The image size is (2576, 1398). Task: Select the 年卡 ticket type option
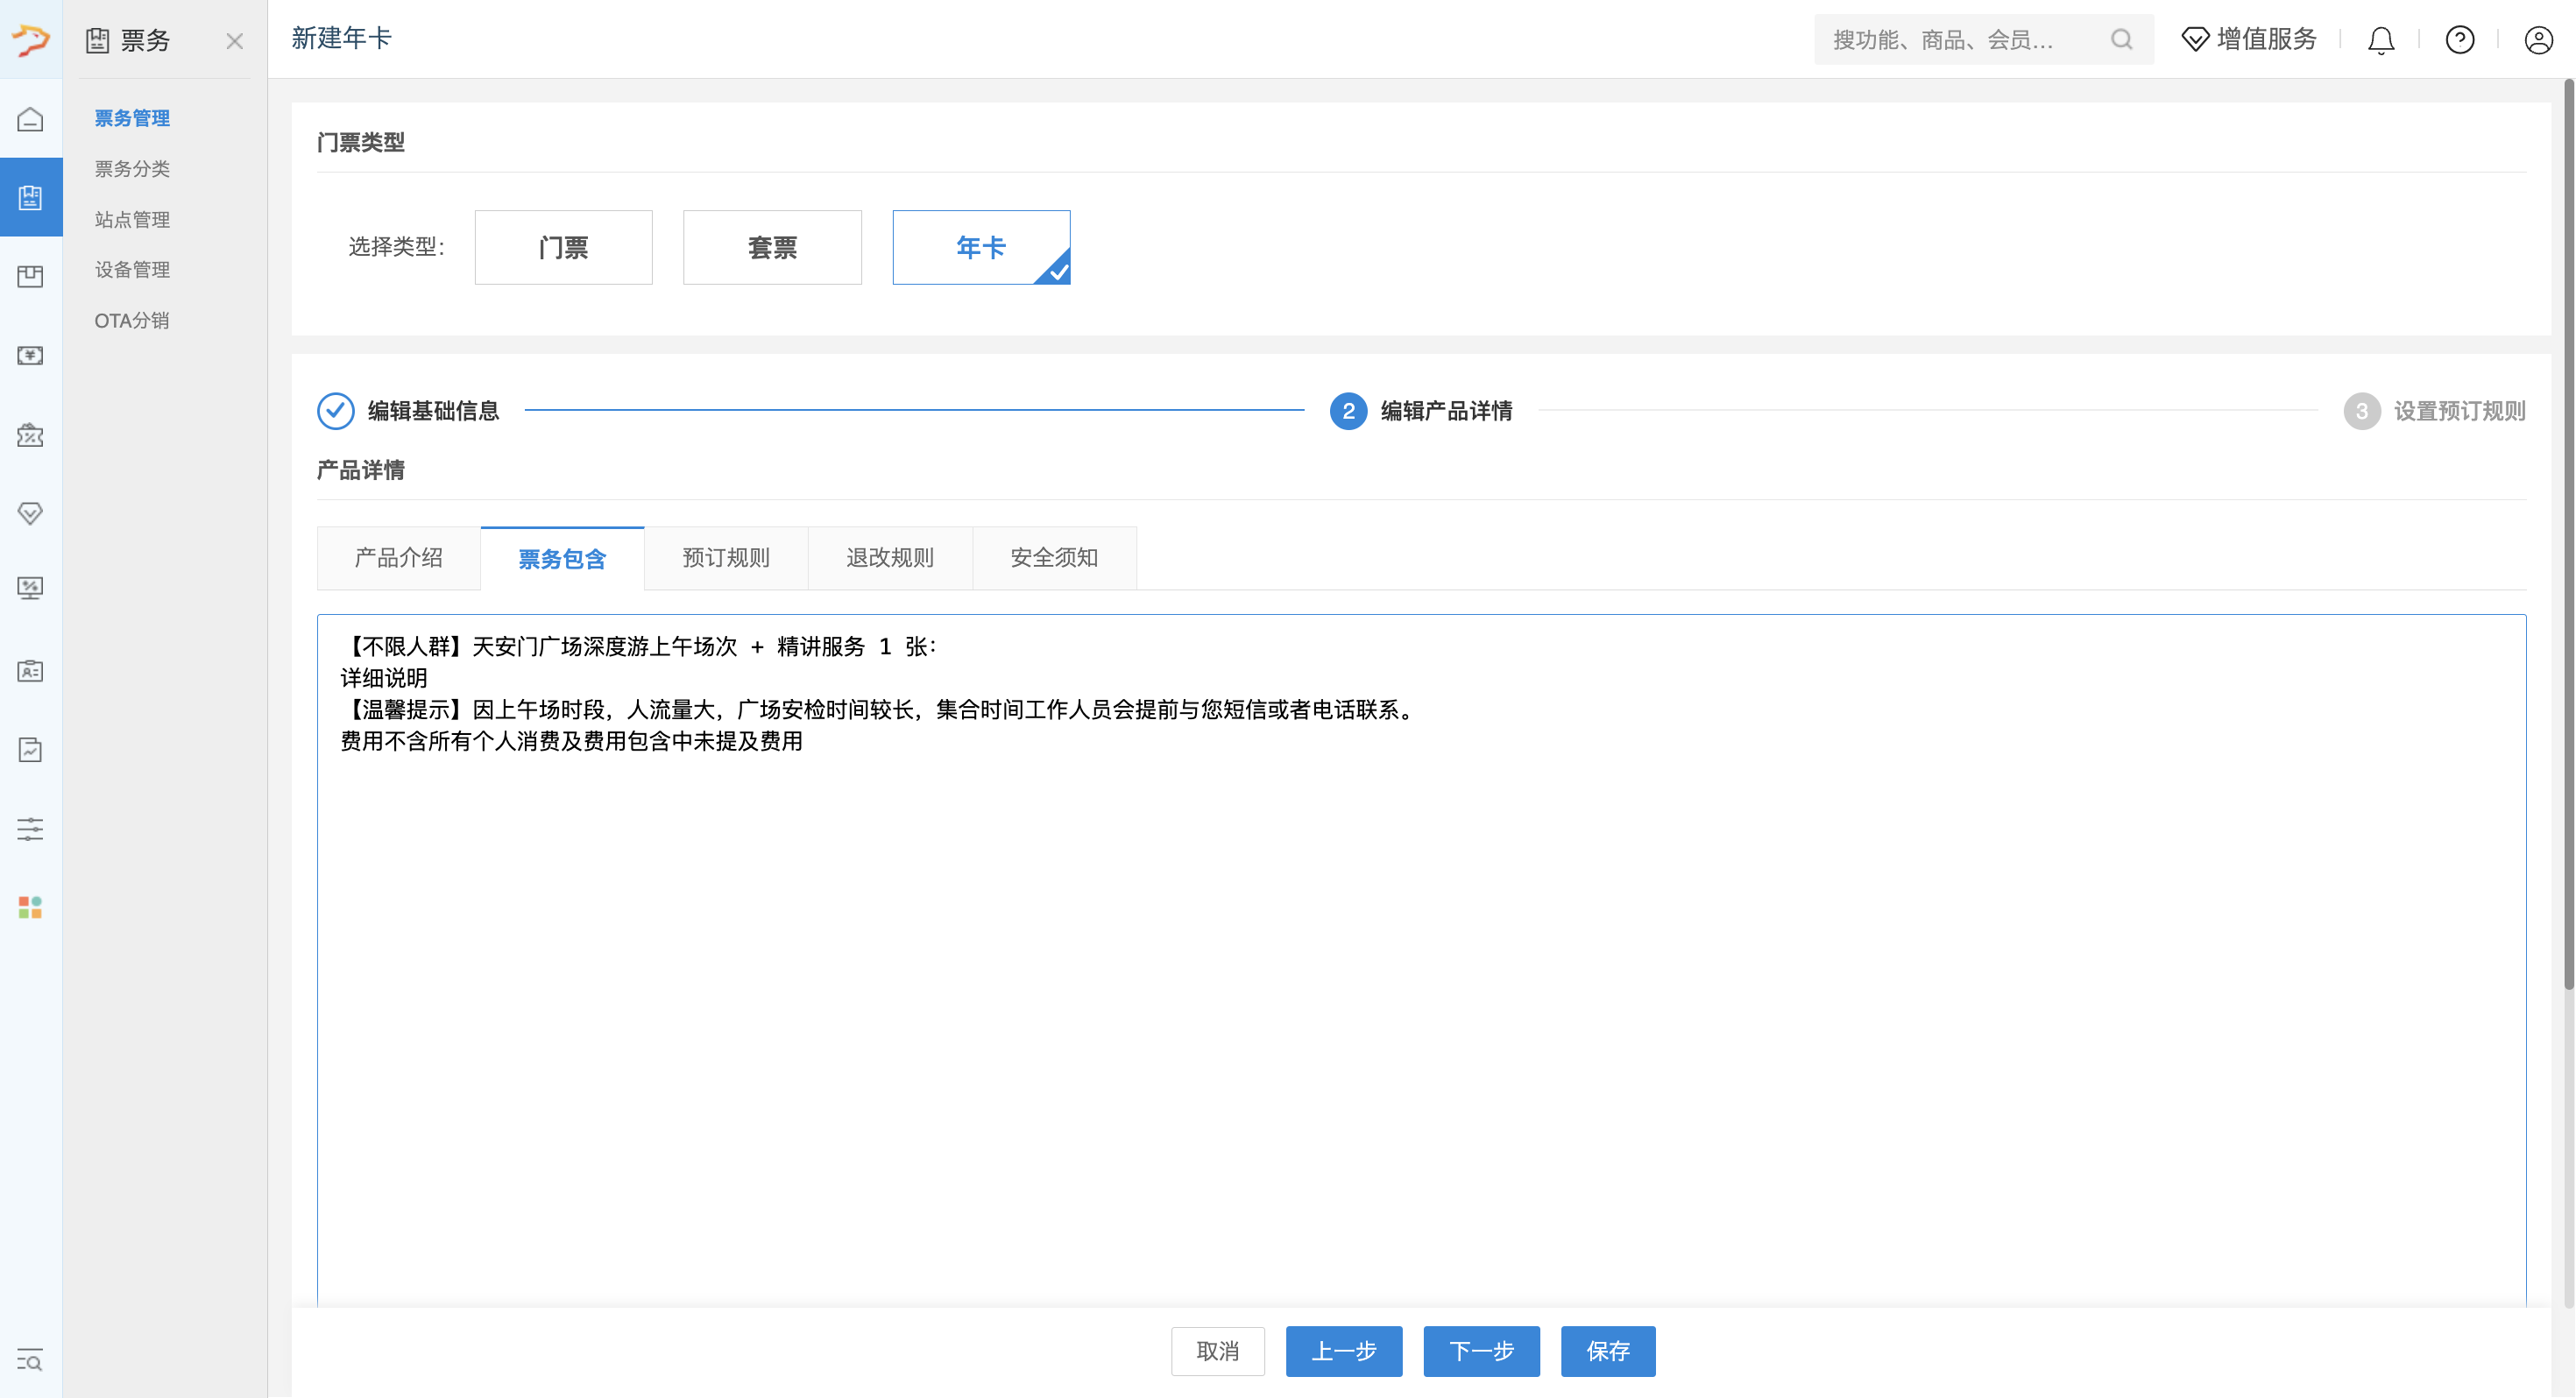[980, 247]
